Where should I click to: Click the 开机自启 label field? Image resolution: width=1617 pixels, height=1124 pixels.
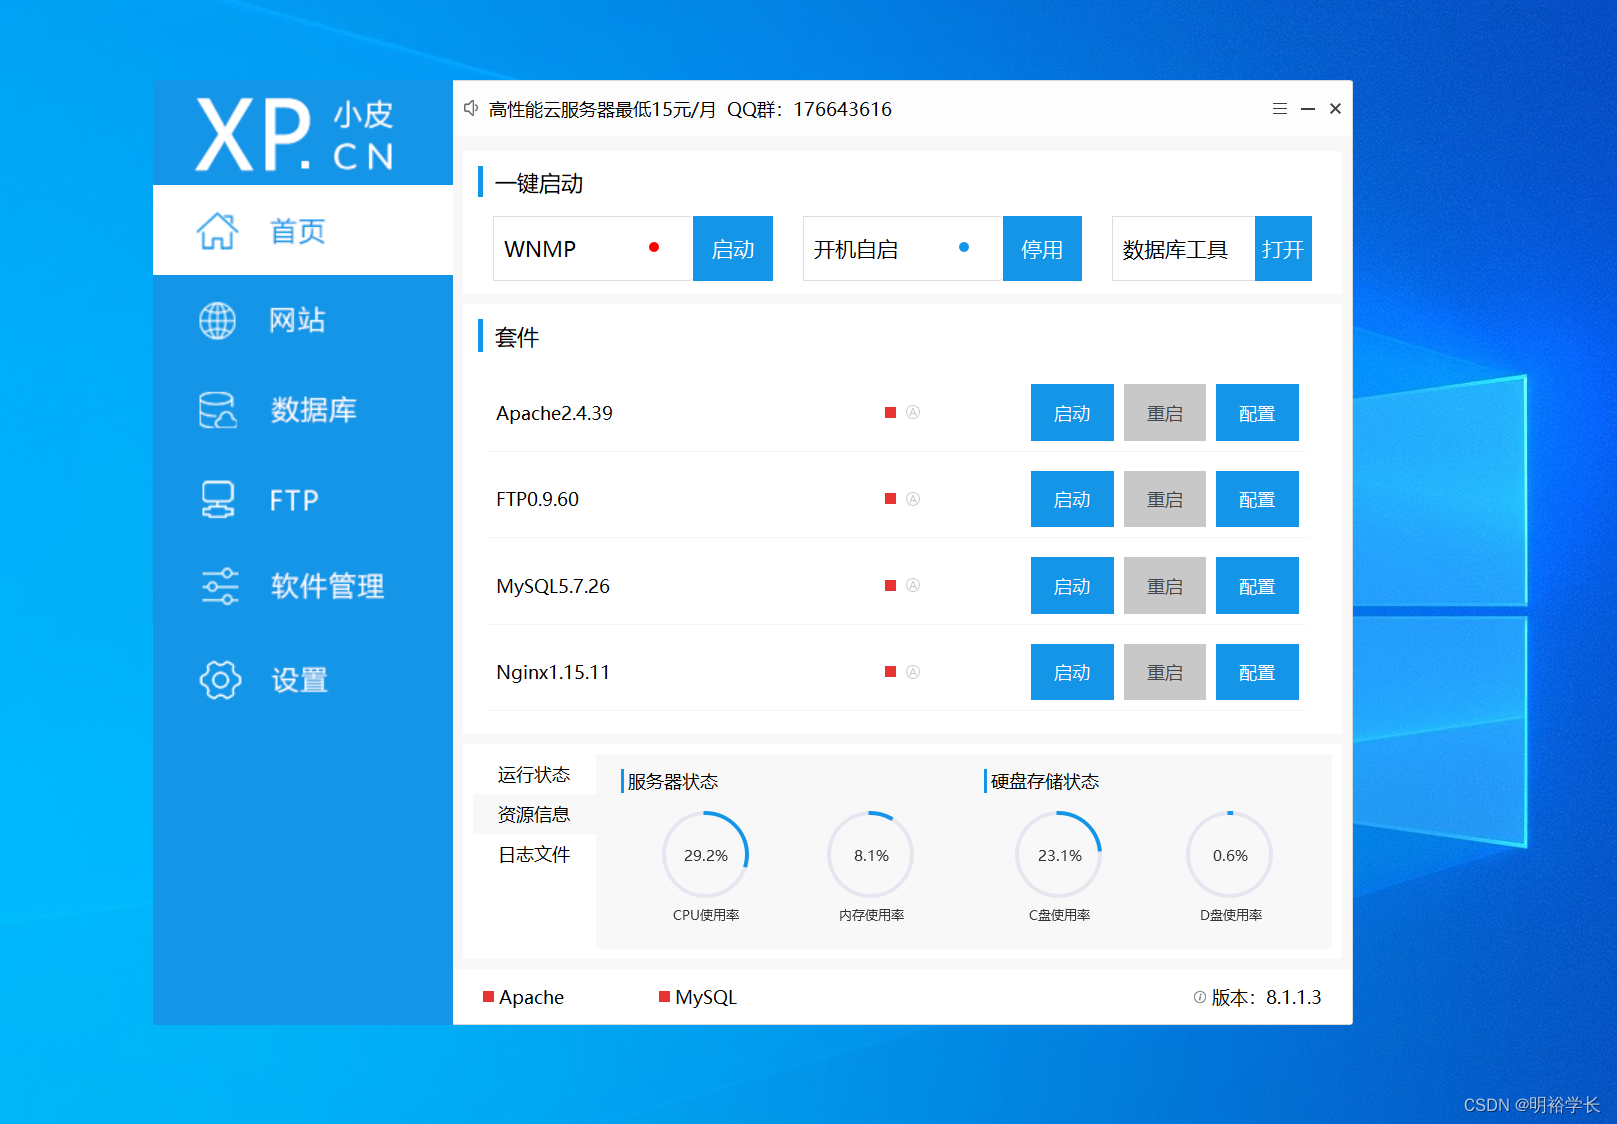903,249
